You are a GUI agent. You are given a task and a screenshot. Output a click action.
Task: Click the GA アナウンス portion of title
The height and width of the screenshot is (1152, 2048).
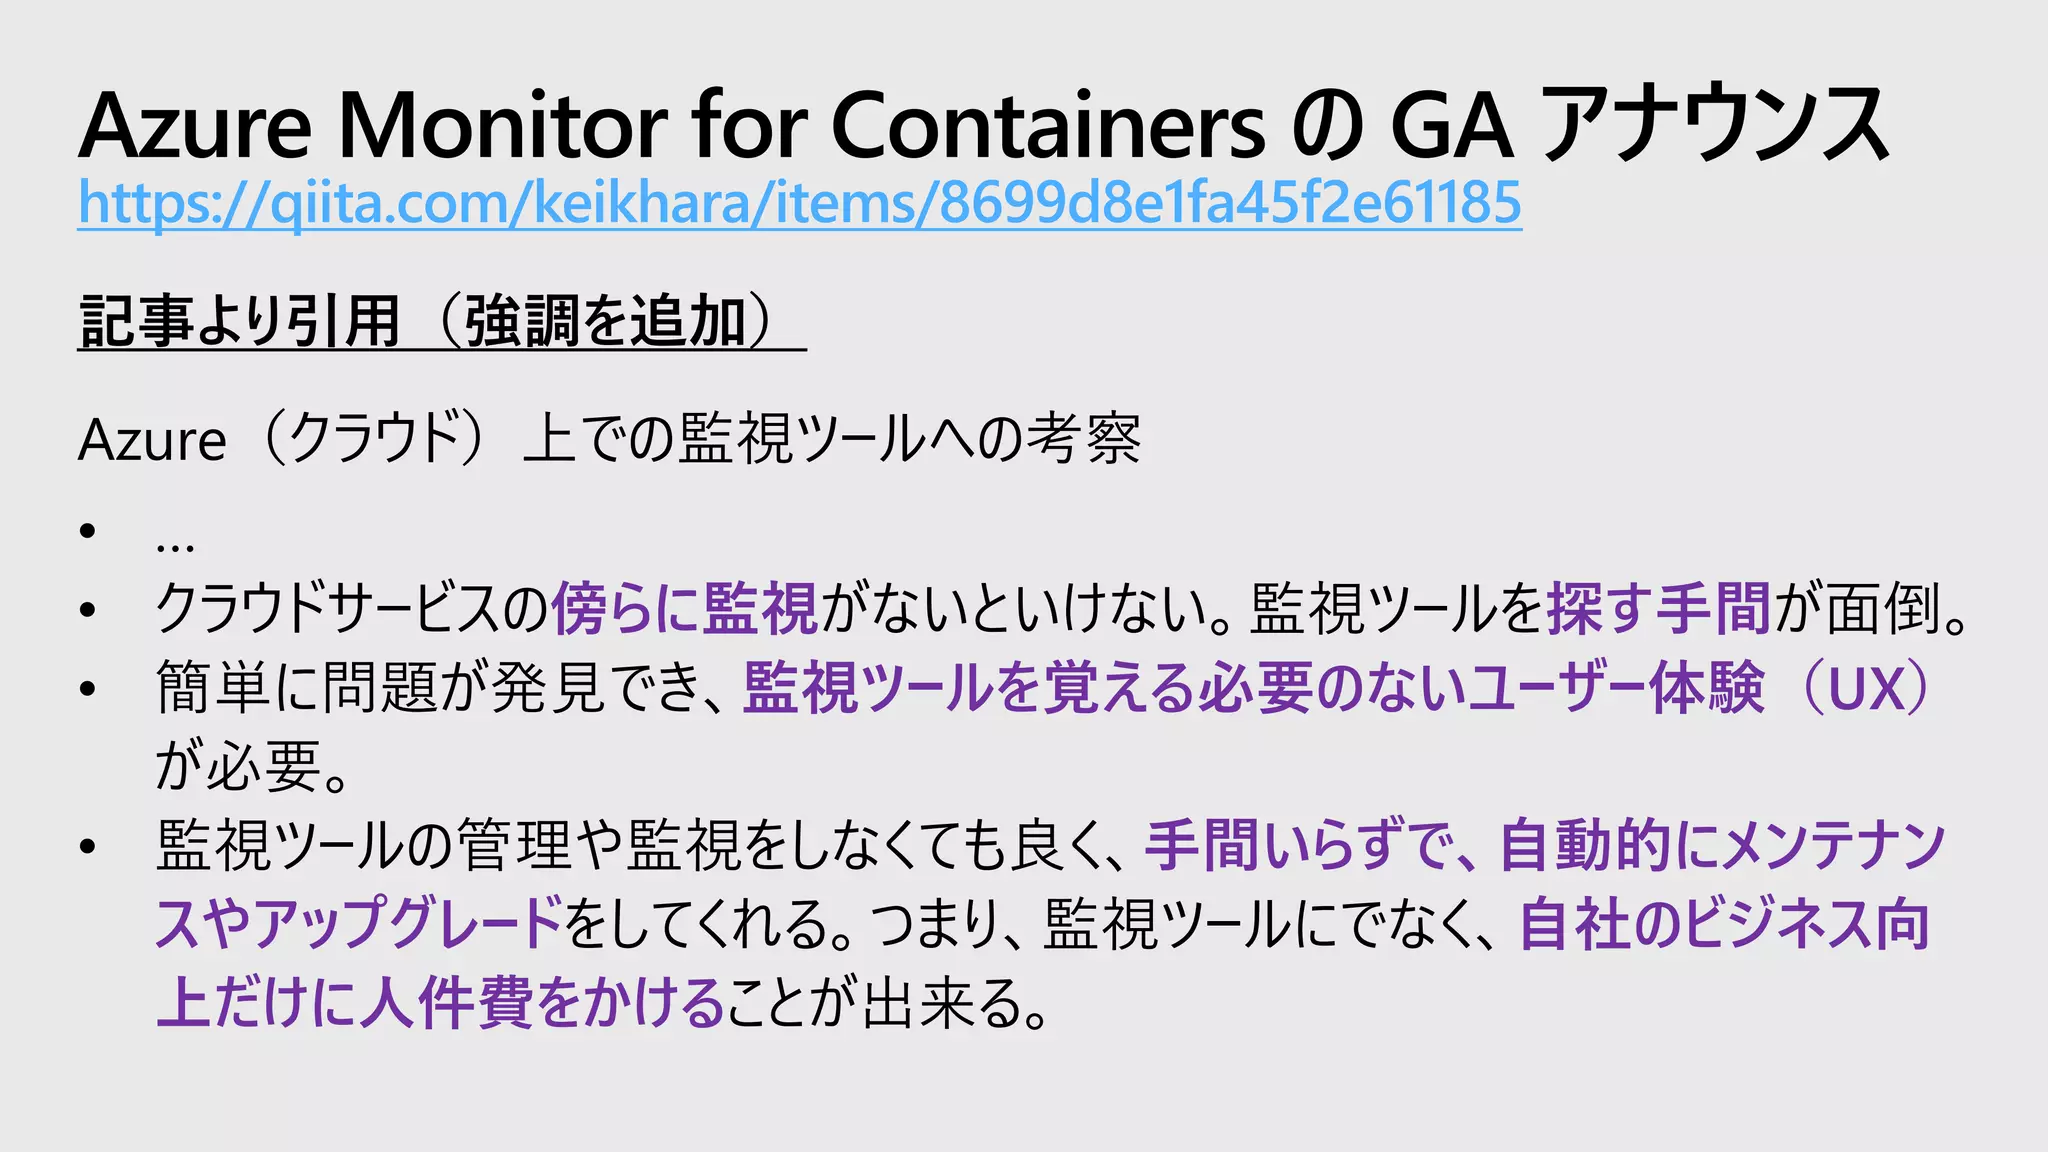tap(1638, 126)
